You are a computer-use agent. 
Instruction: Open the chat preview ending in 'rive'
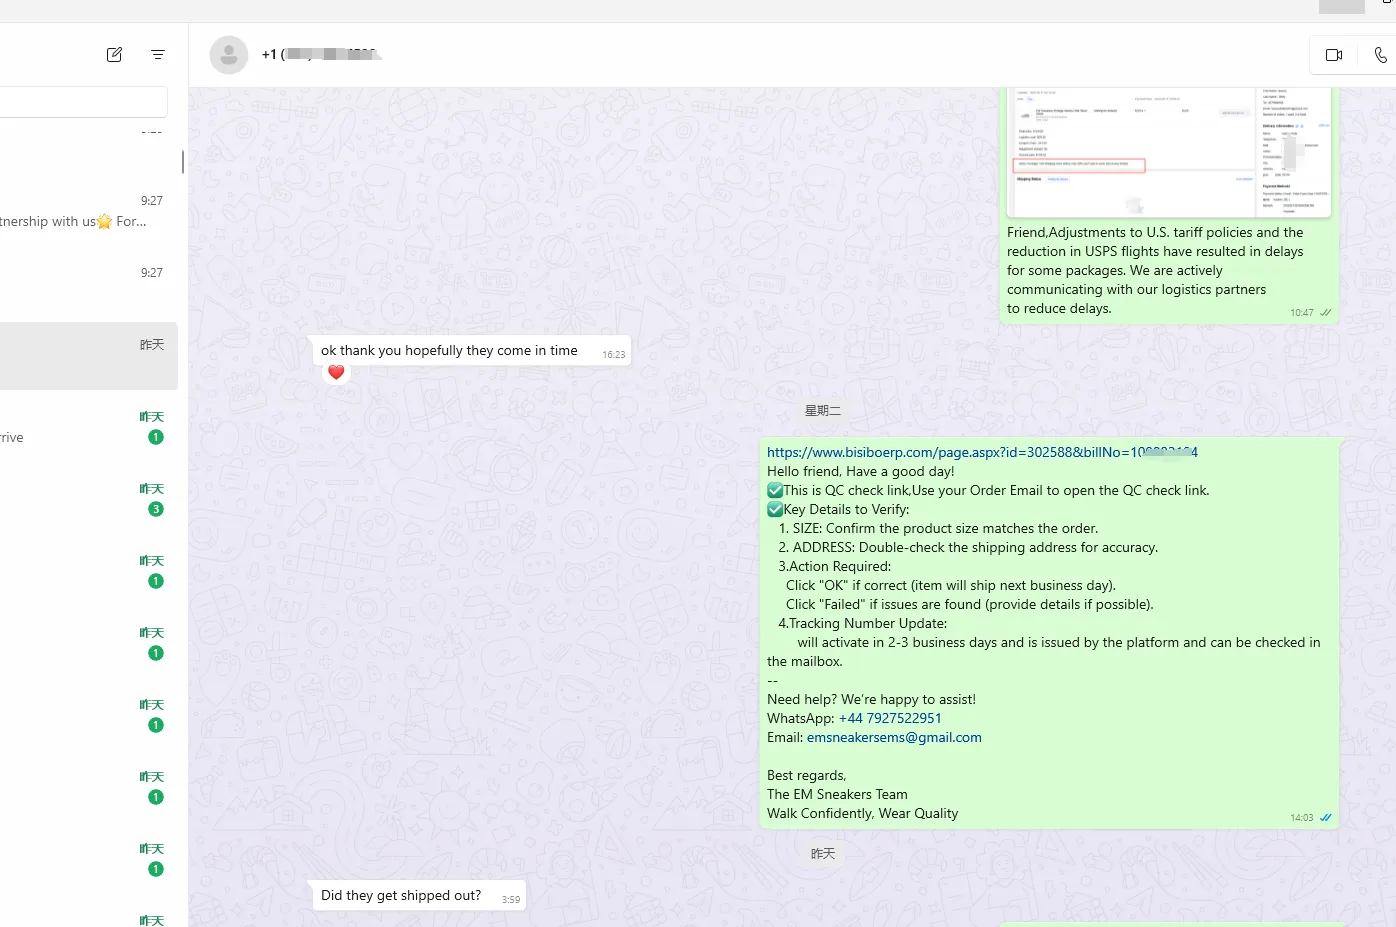(89, 428)
